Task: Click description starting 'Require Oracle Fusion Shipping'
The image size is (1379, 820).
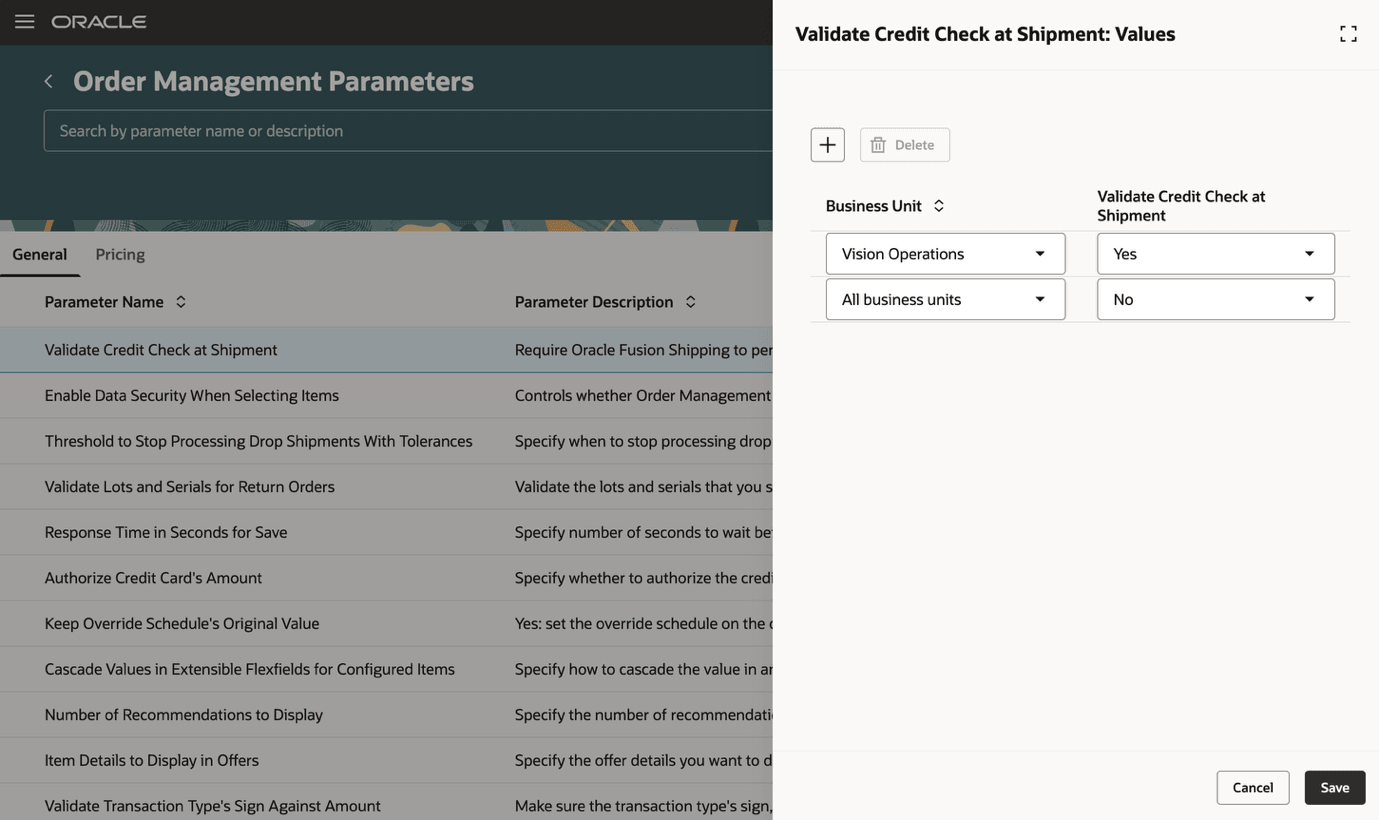Action: click(x=643, y=350)
